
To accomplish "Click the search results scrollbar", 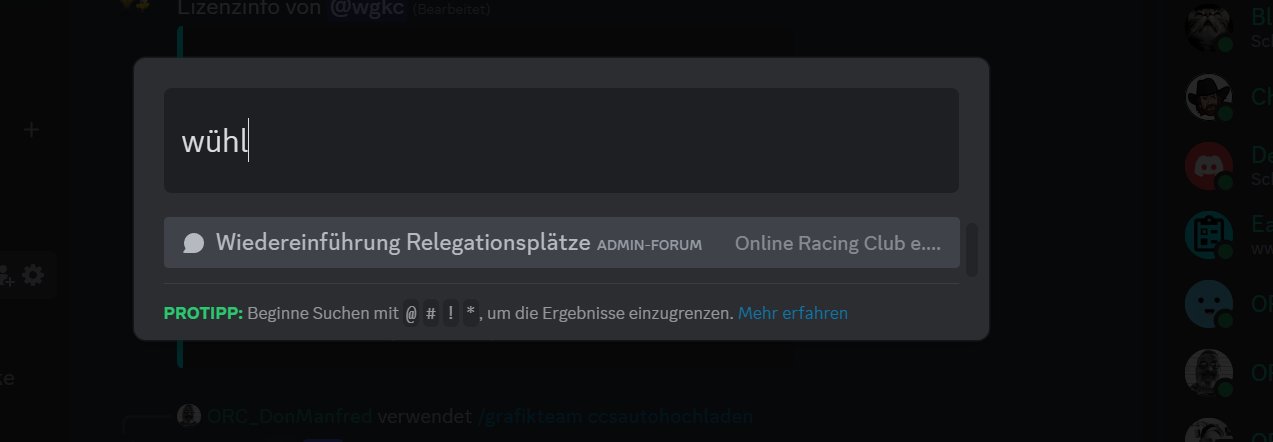I will (x=972, y=250).
